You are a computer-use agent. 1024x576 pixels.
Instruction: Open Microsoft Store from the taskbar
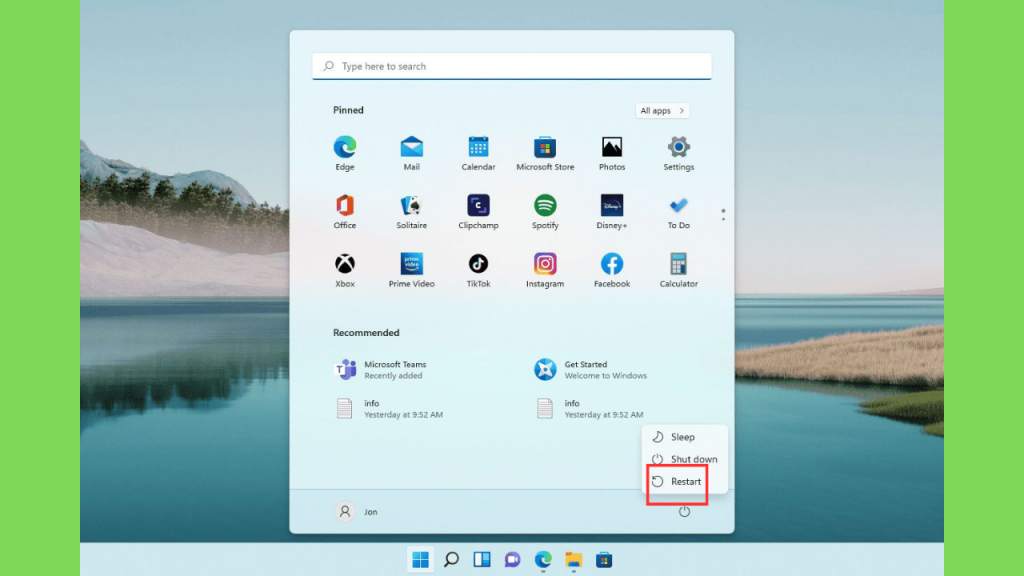coord(604,560)
